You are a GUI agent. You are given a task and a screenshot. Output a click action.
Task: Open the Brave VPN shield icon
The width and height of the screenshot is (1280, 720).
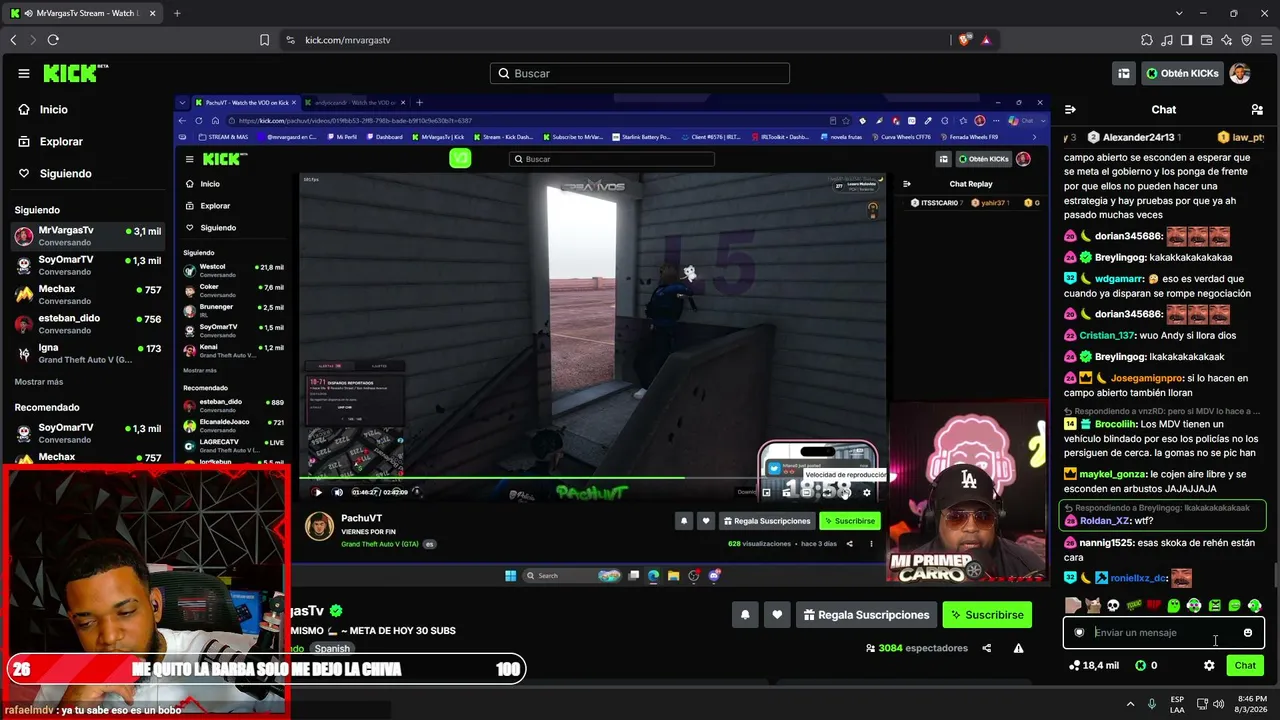point(1247,40)
